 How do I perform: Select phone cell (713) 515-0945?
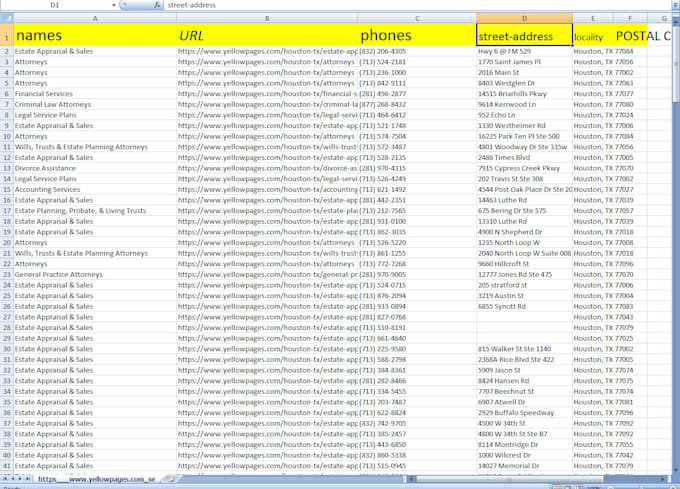point(417,466)
